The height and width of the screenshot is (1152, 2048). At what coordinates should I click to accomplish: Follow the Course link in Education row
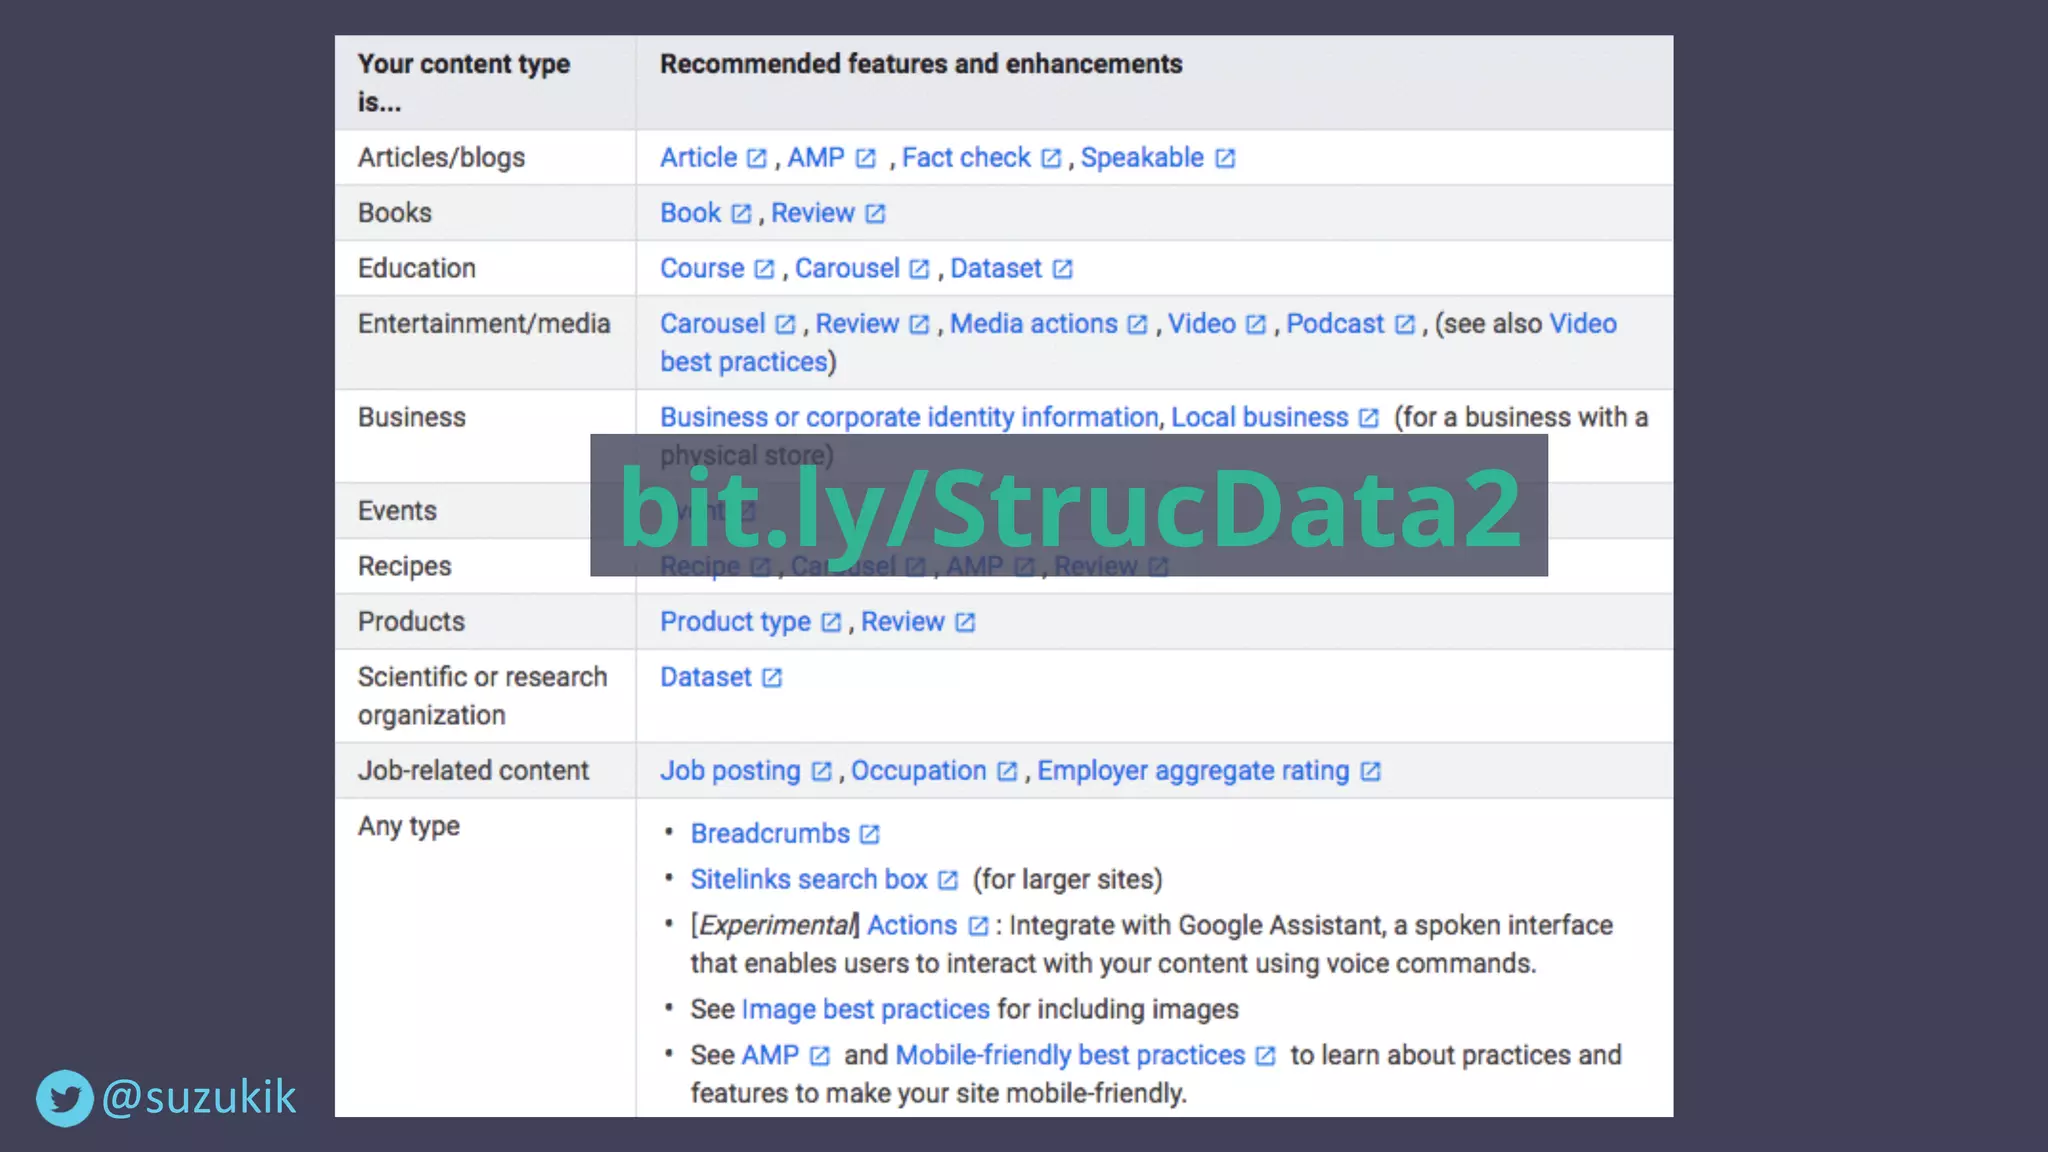tap(702, 269)
